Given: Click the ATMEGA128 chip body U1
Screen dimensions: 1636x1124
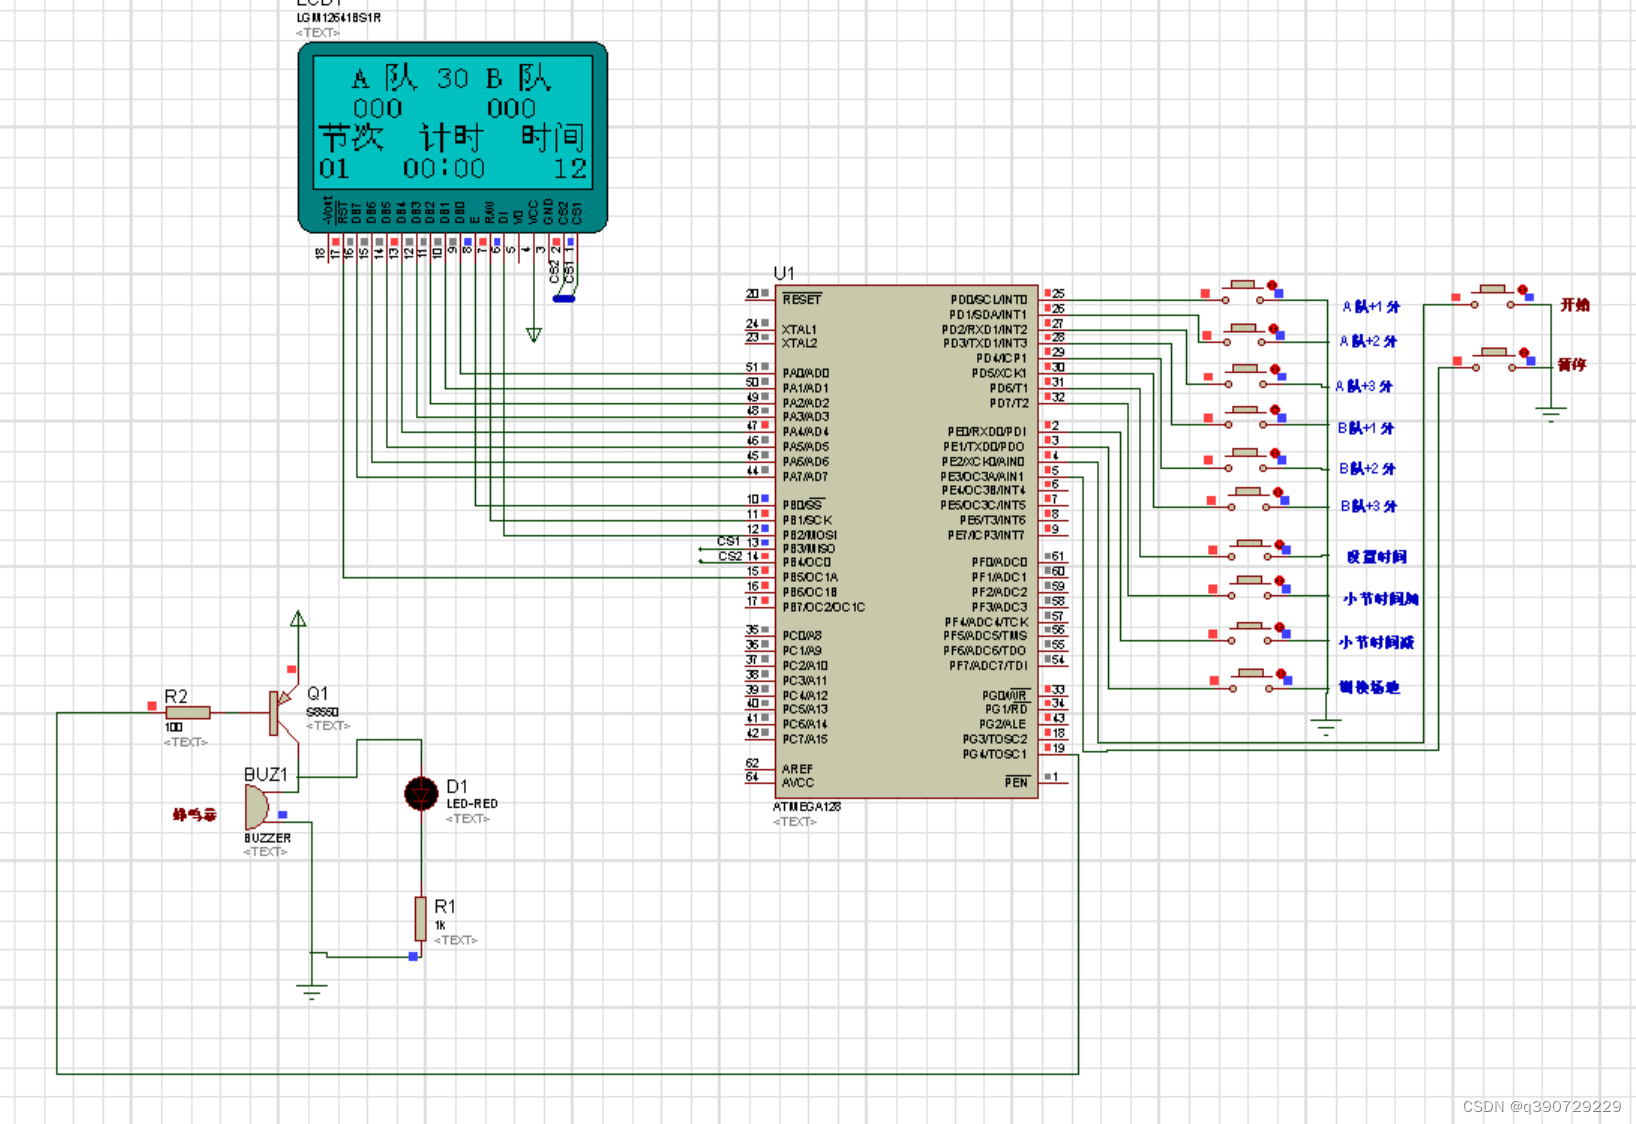Looking at the screenshot, I should 905,540.
